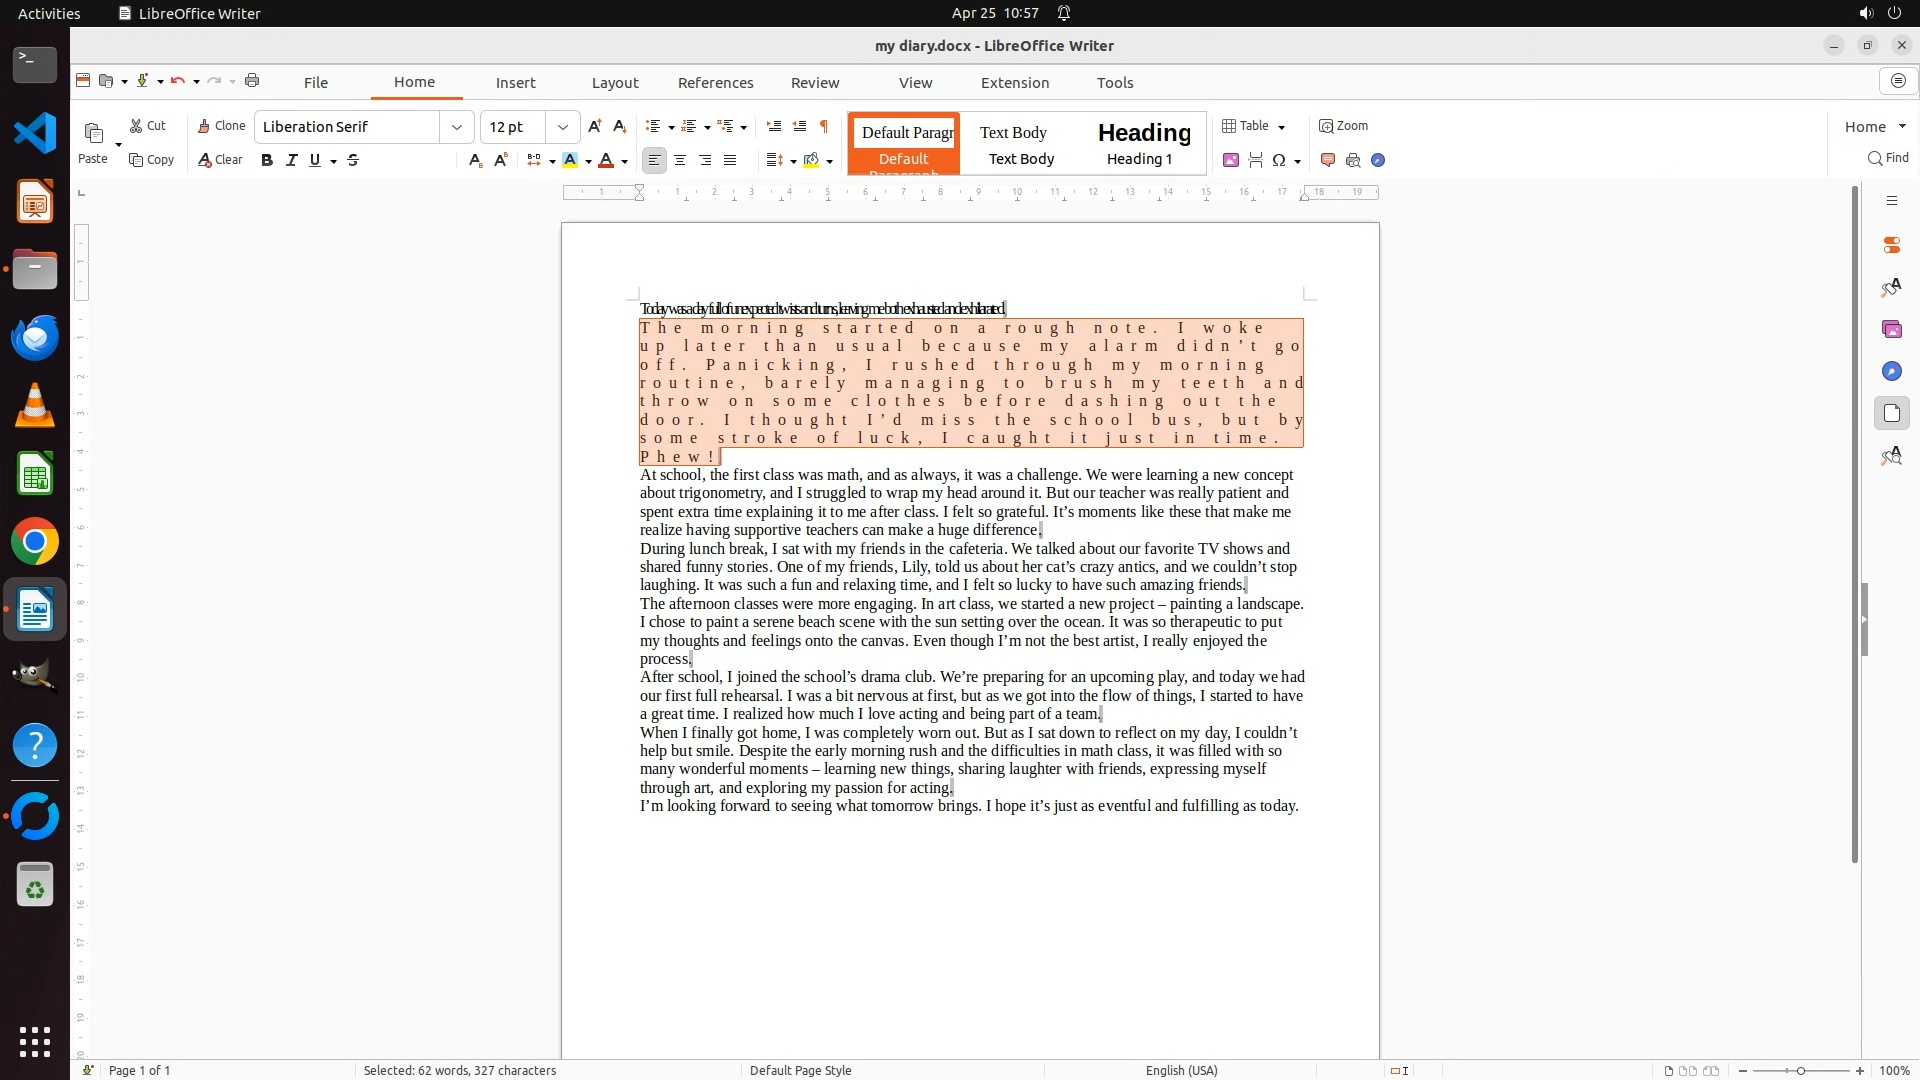
Task: Apply Heading 1 paragraph style
Action: coord(1143,144)
